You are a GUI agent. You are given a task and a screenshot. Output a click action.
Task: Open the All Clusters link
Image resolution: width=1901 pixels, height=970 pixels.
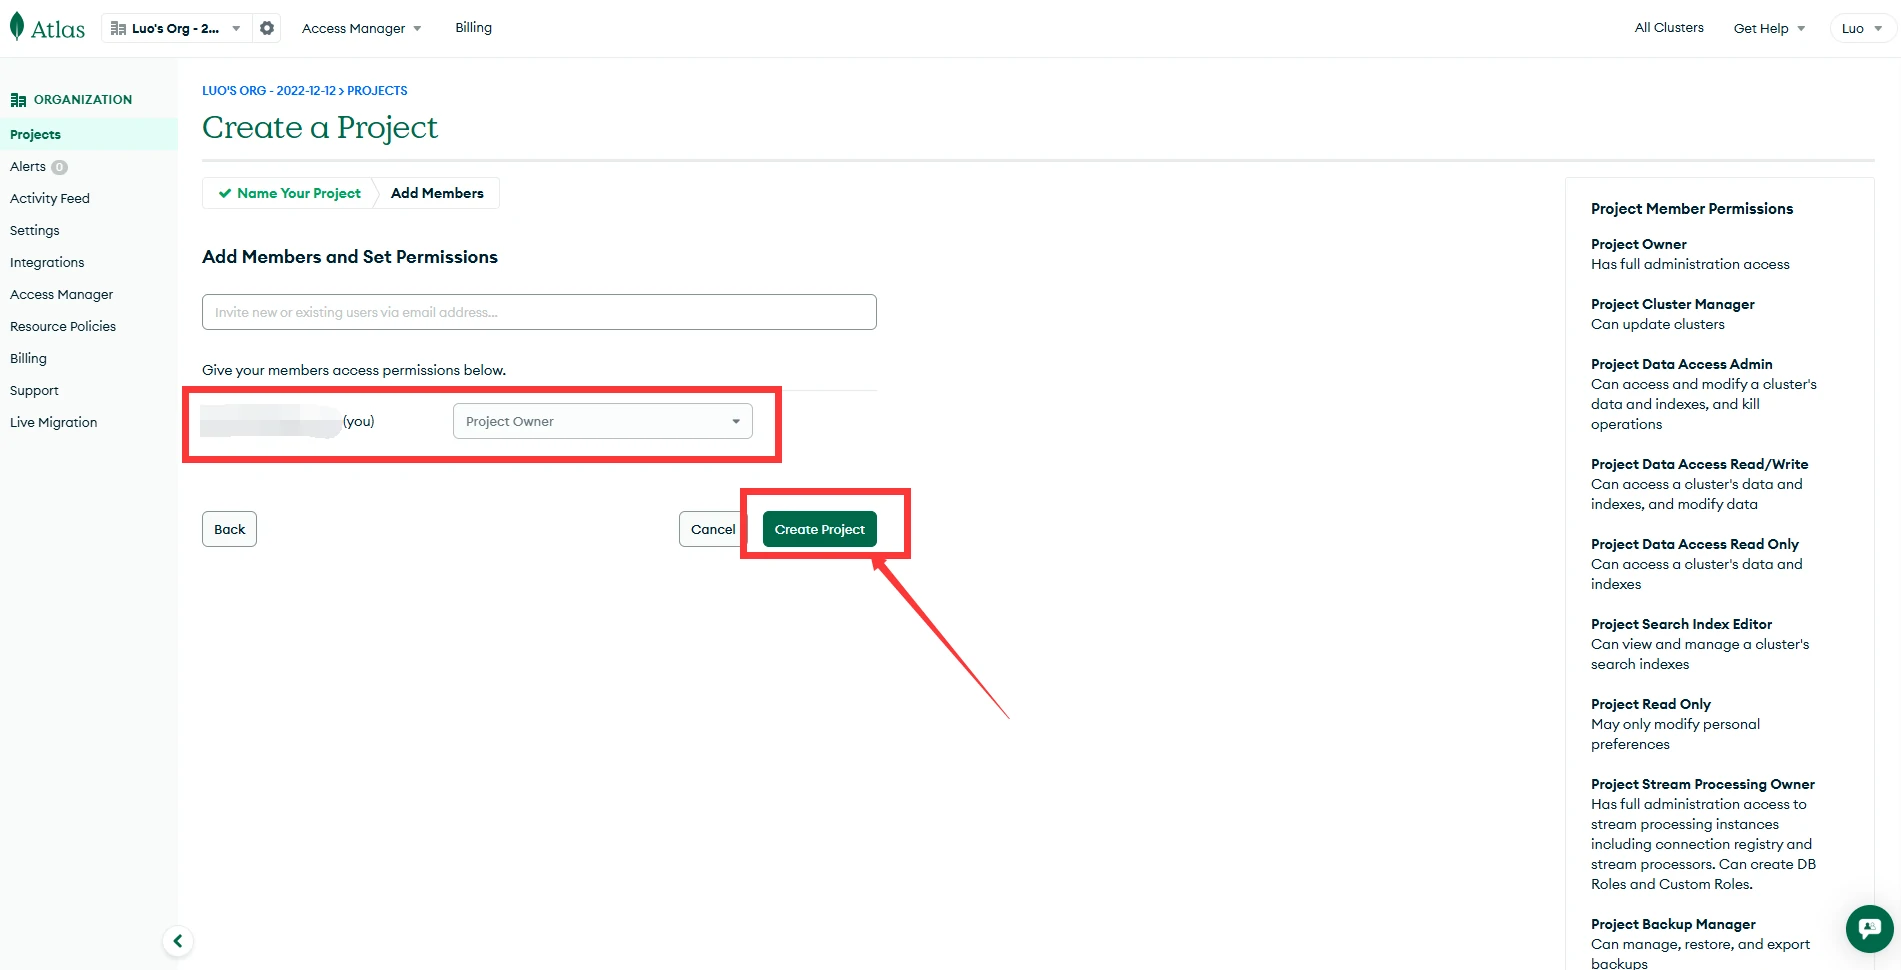click(x=1668, y=28)
